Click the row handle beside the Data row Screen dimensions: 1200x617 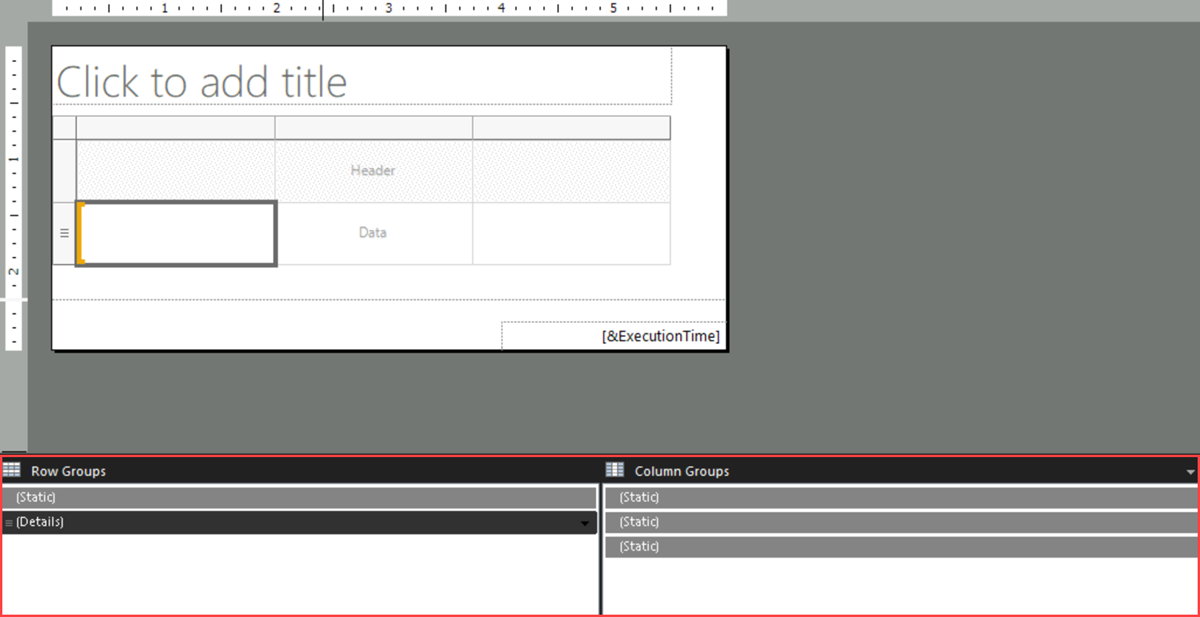pyautogui.click(x=65, y=231)
